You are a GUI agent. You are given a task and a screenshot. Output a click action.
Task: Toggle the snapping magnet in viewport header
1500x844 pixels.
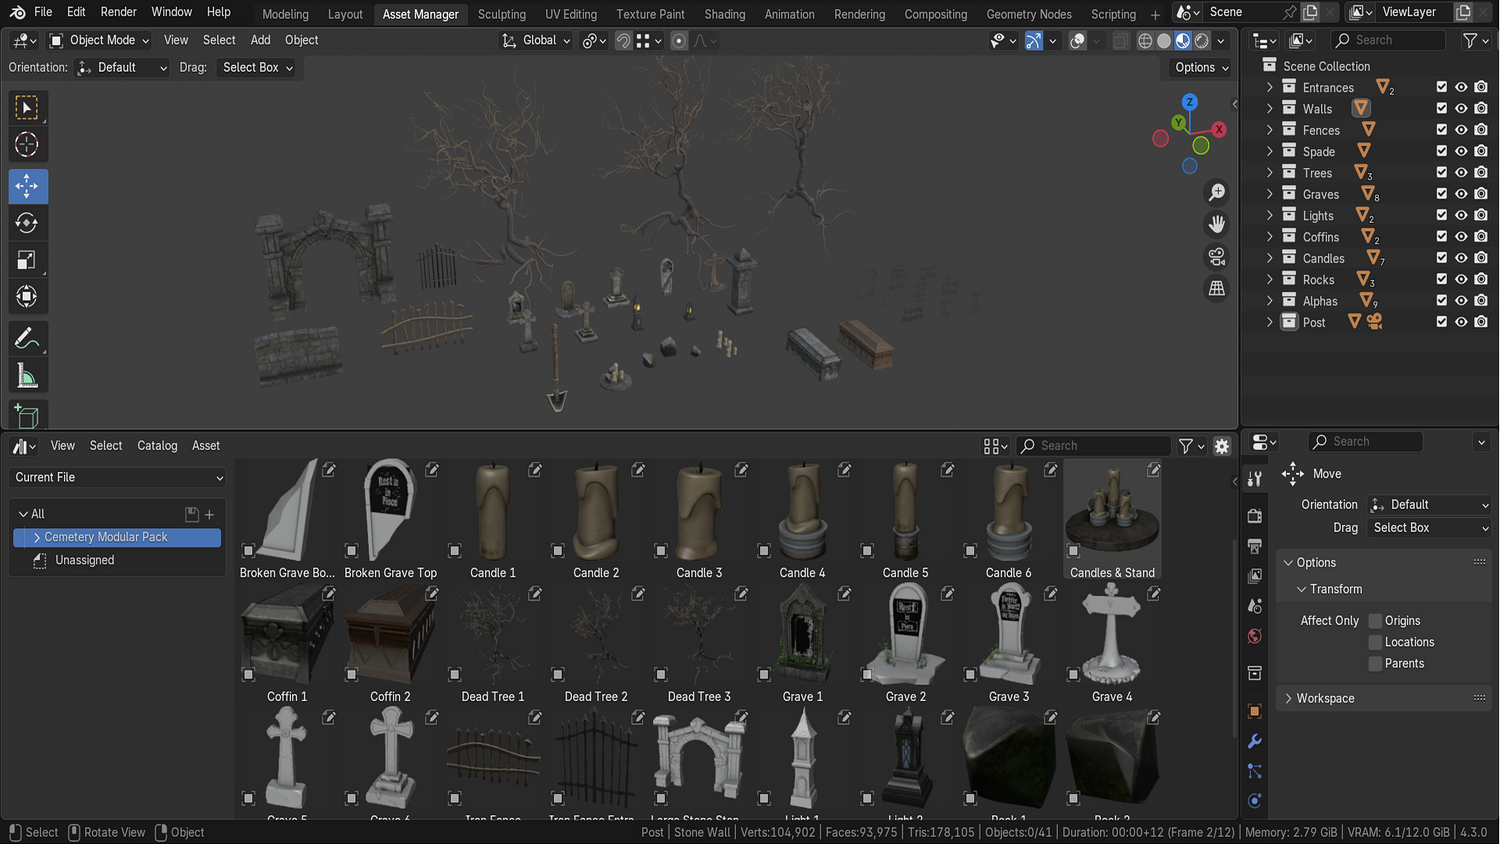tap(623, 41)
